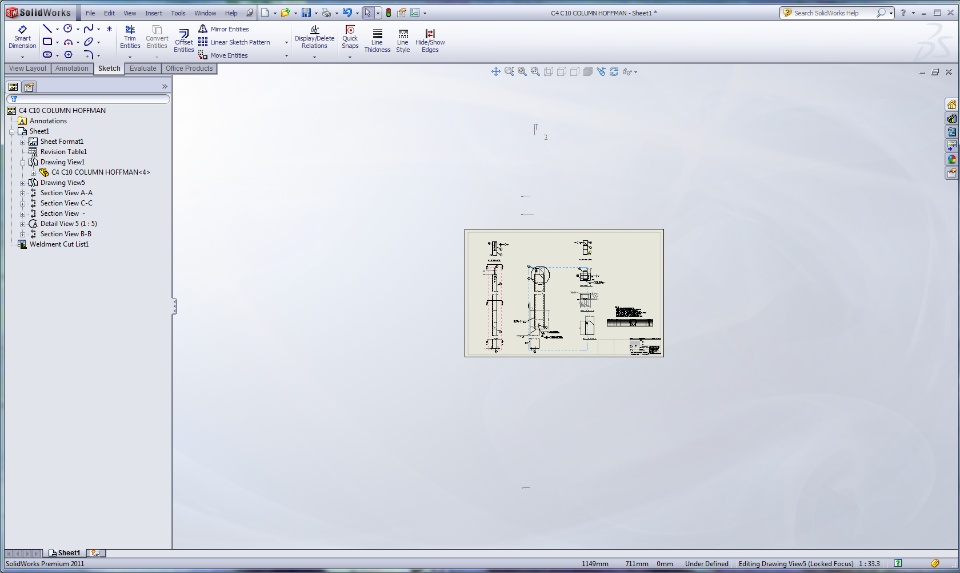Viewport: 960px width, 573px height.
Task: Click the Undo icon
Action: (x=347, y=12)
